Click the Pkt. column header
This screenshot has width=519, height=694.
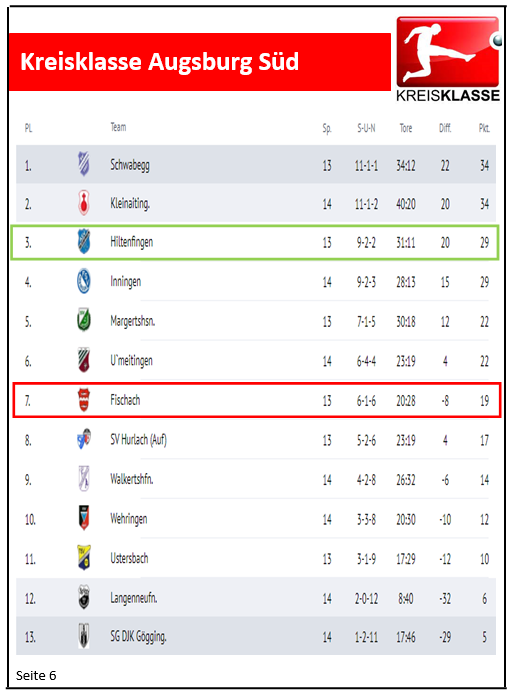(484, 128)
